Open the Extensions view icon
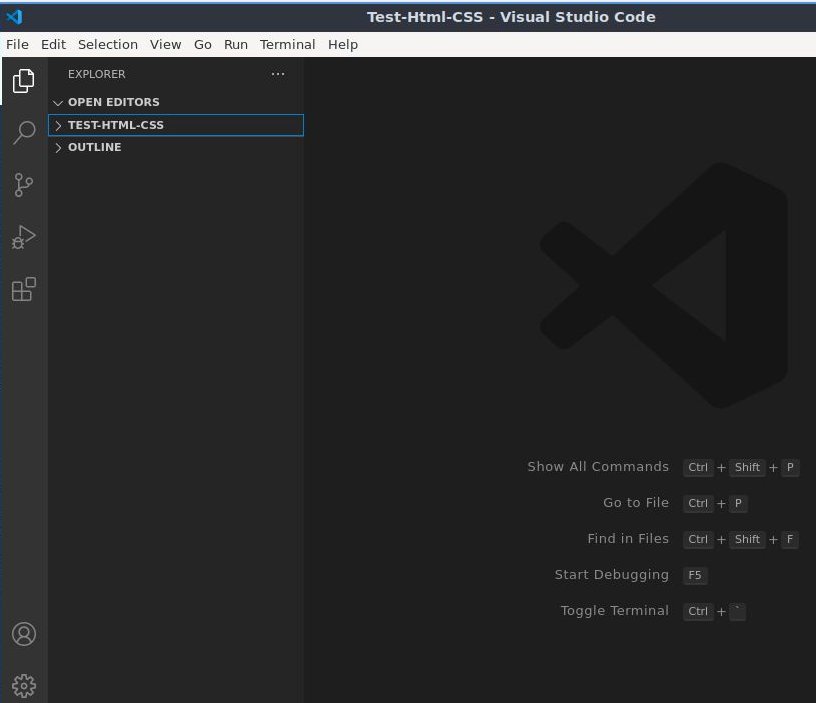Viewport: 816px width, 703px height. pos(23,289)
